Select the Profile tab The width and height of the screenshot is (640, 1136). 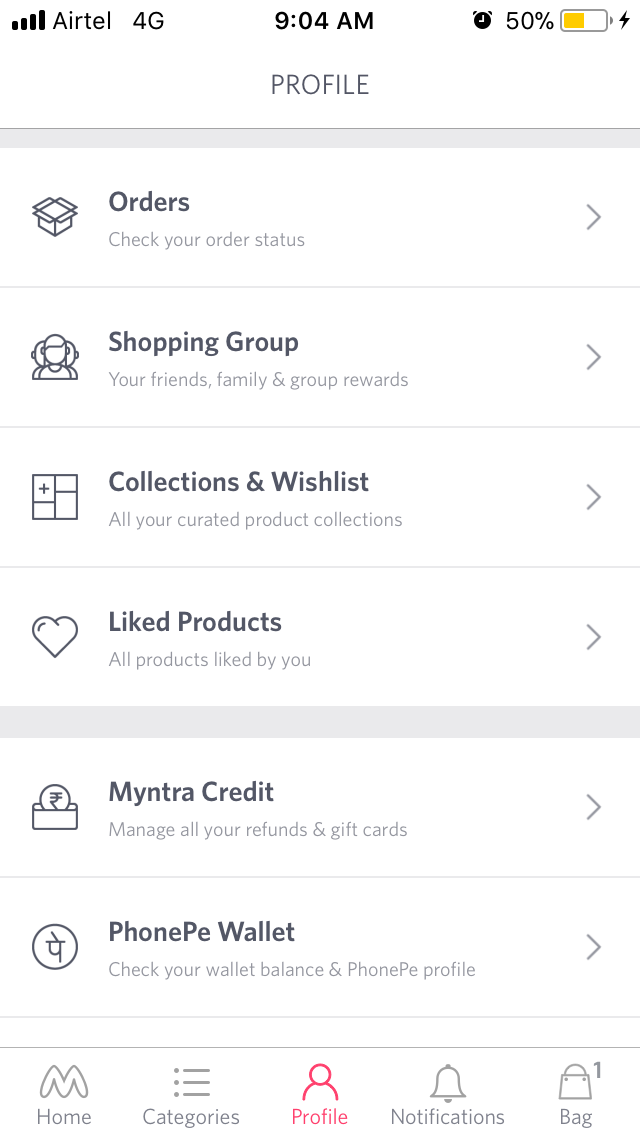(x=320, y=1095)
